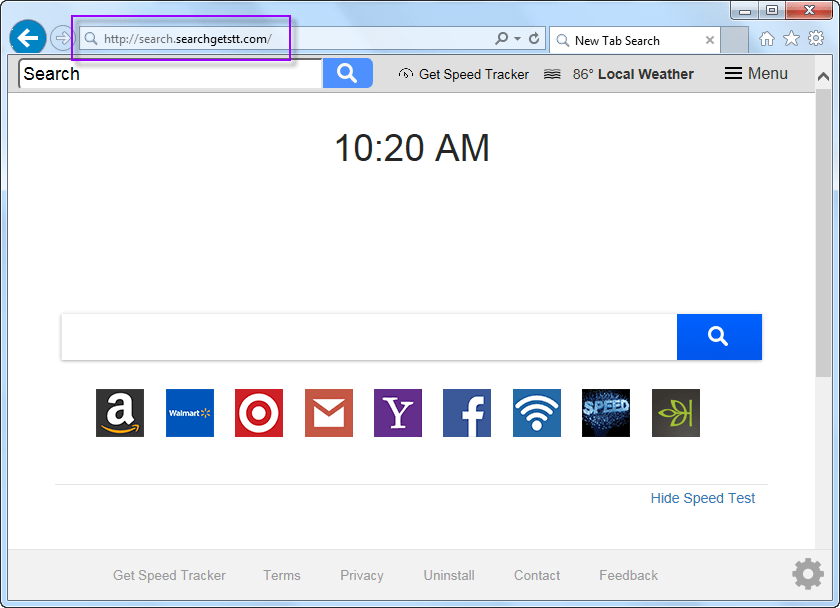Open the hamburger Menu
The width and height of the screenshot is (840, 608).
click(x=756, y=73)
